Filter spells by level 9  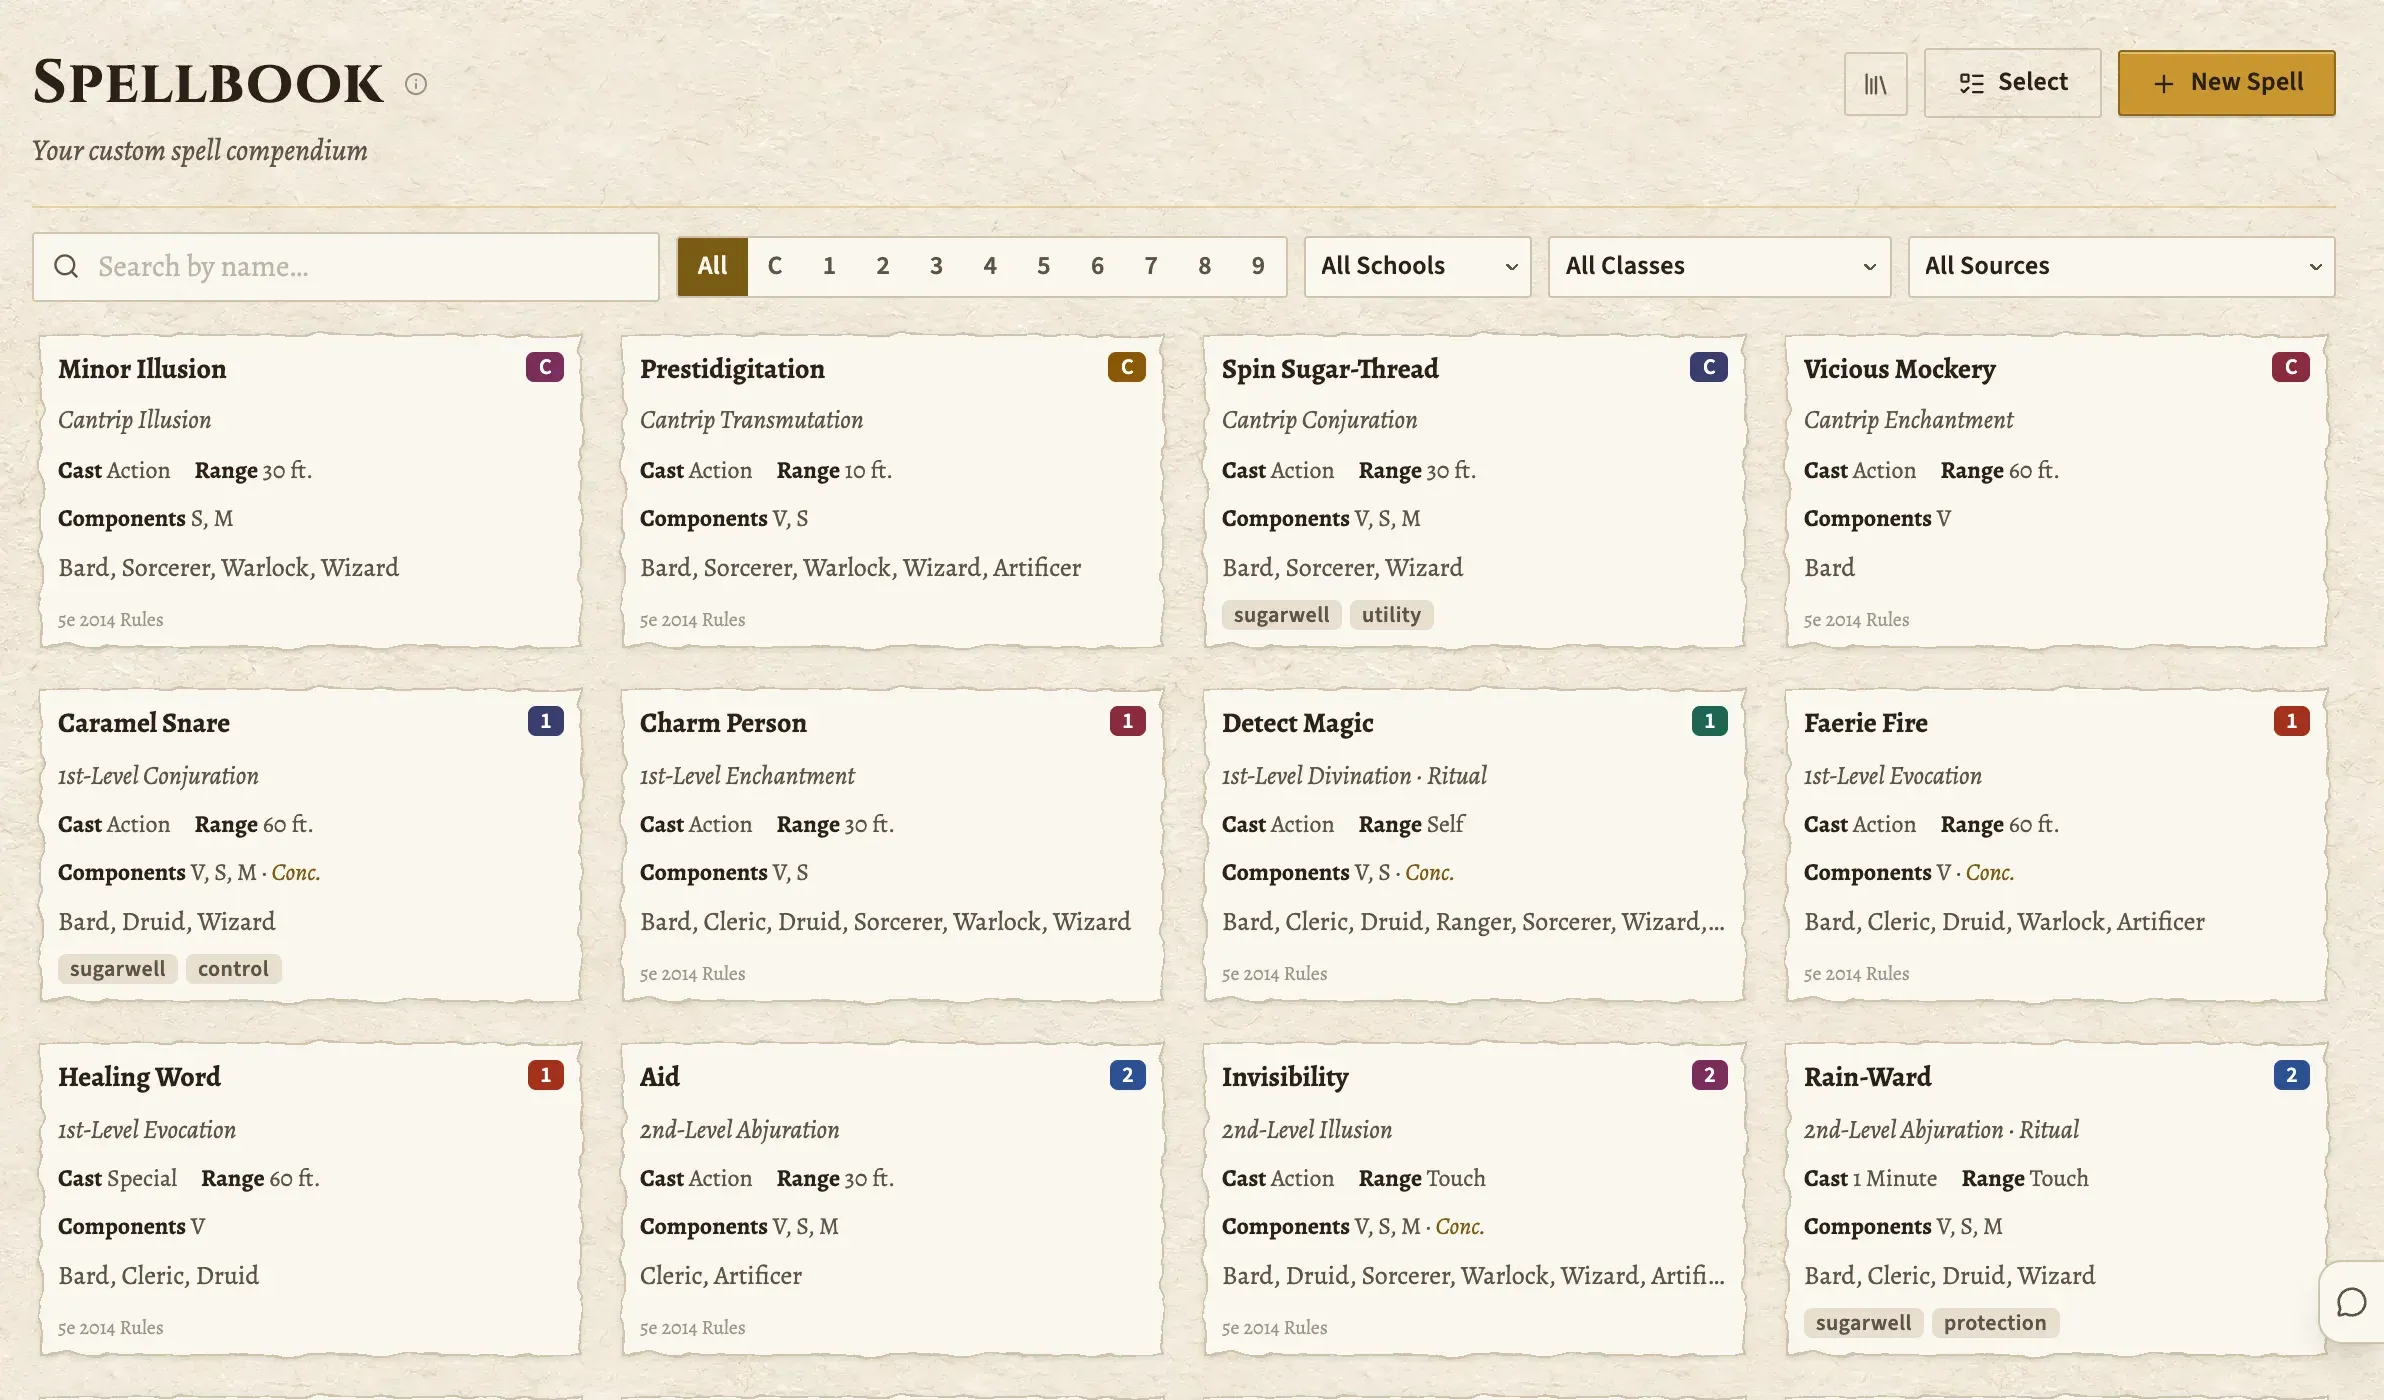tap(1258, 266)
